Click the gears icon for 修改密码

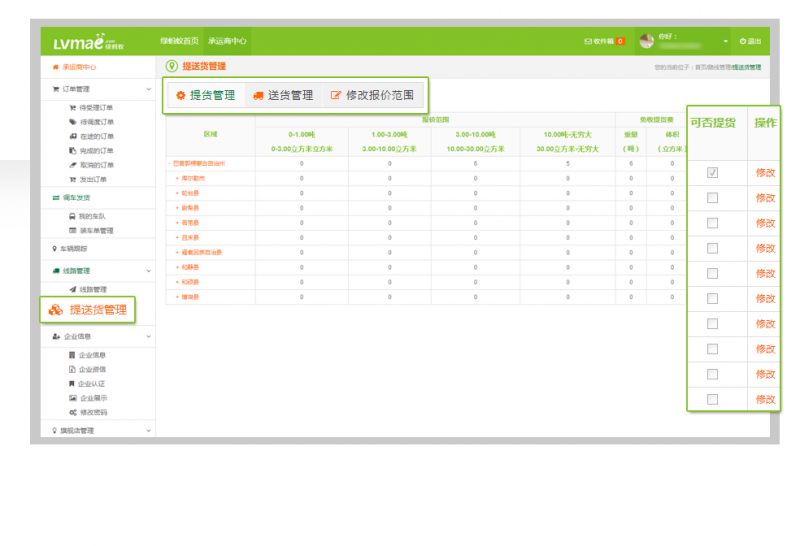[x=73, y=412]
